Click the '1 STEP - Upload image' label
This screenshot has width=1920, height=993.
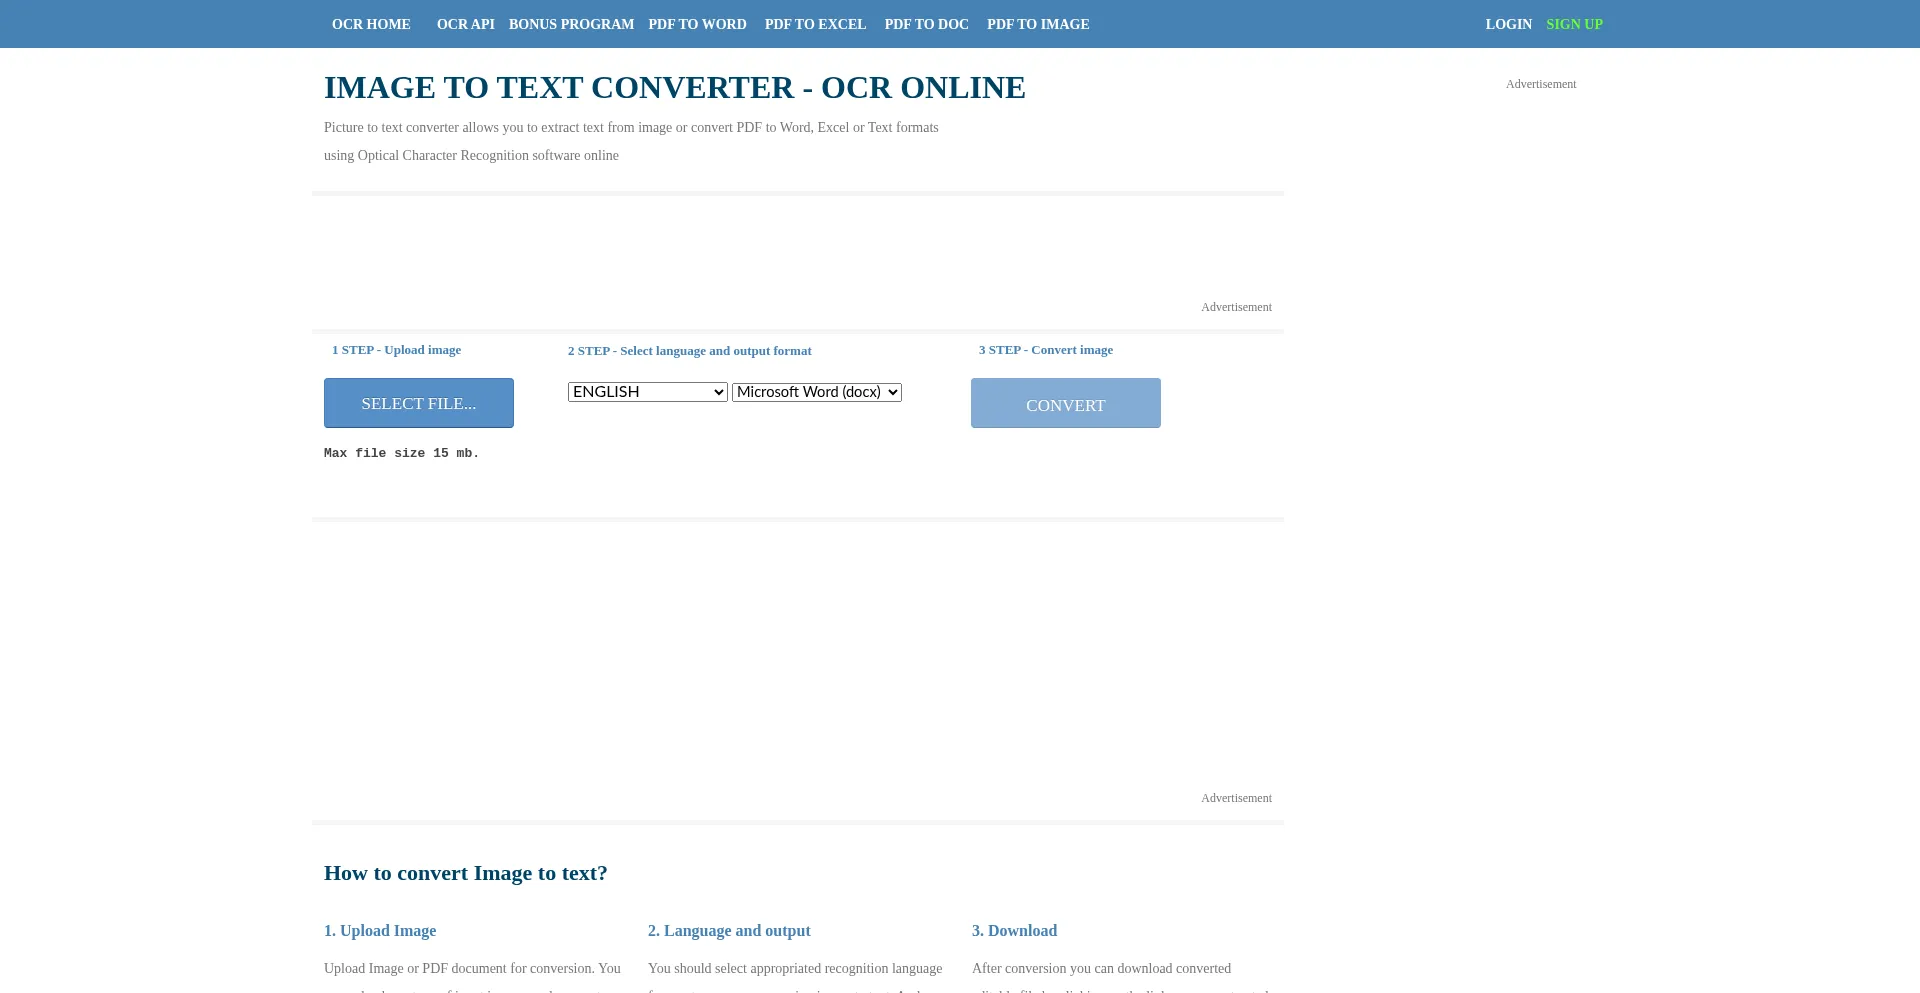coord(396,350)
